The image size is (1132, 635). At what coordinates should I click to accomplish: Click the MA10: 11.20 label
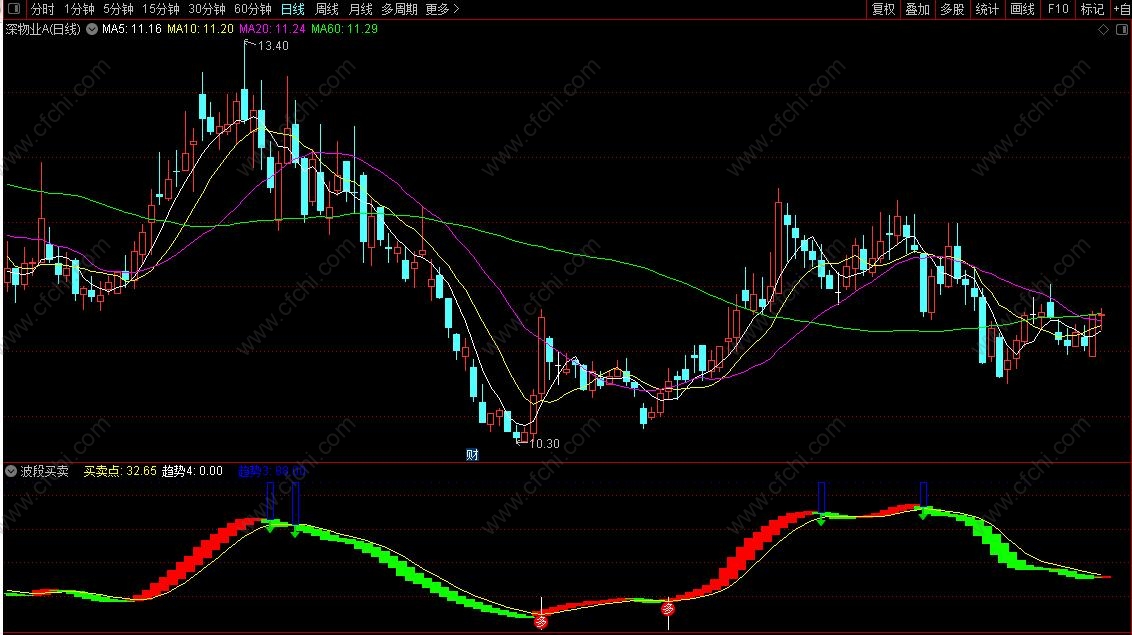(200, 29)
